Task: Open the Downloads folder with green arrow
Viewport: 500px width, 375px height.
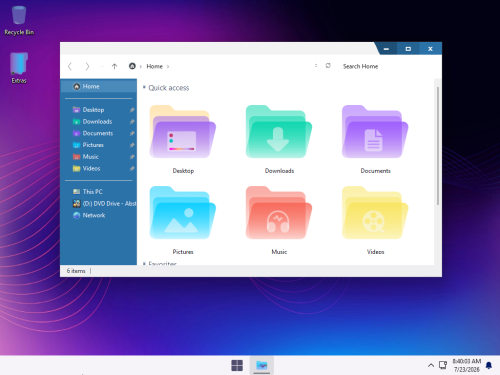Action: tap(279, 132)
